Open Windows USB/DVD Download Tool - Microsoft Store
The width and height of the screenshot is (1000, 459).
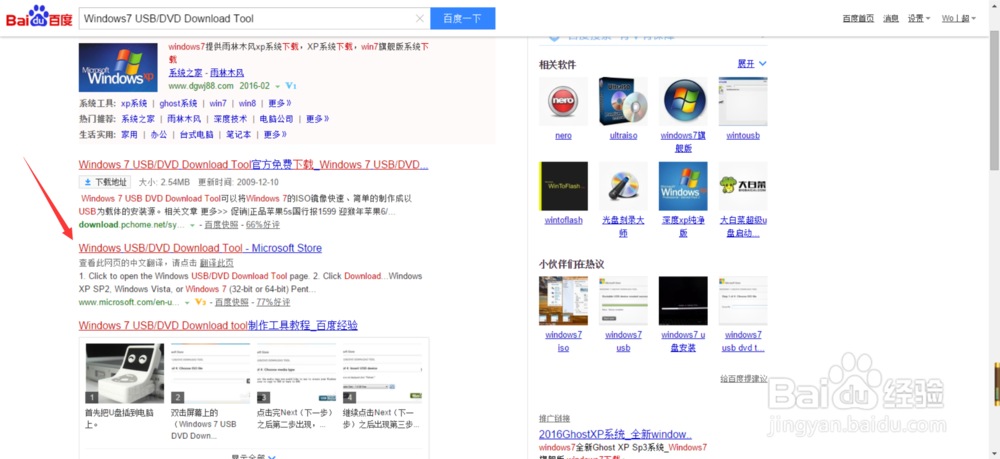click(x=200, y=248)
